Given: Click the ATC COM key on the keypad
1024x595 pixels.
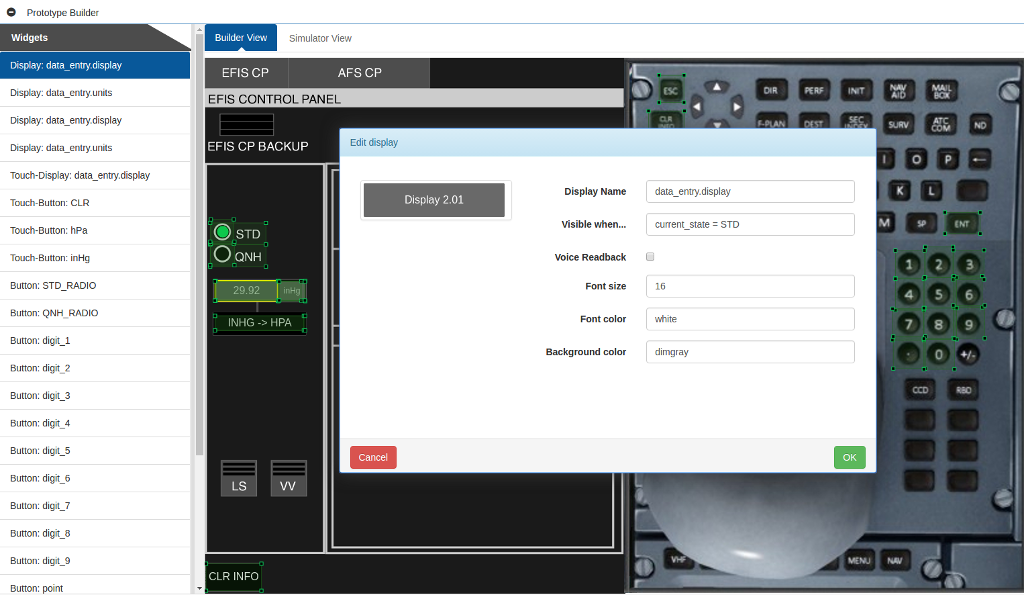Looking at the screenshot, I should (x=941, y=124).
